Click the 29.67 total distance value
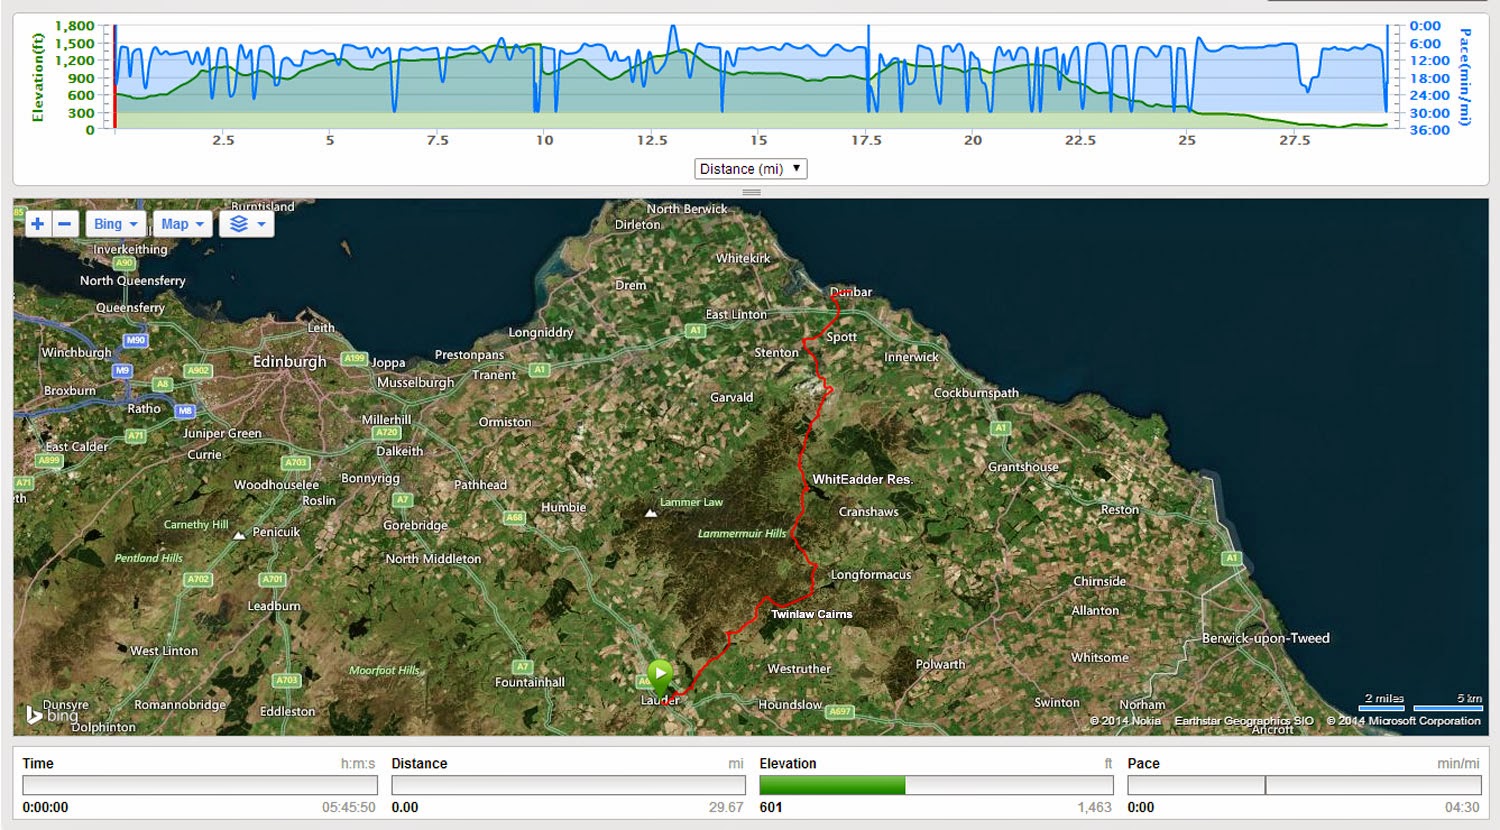 [x=726, y=807]
